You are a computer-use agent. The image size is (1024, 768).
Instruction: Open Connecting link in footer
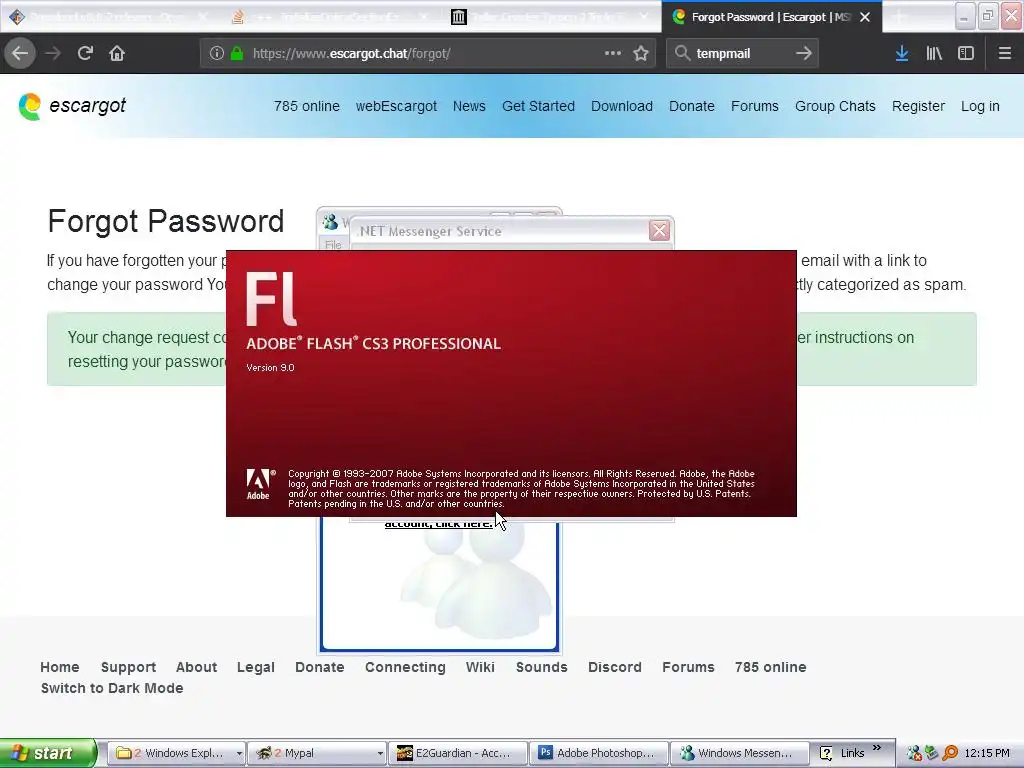tap(405, 667)
